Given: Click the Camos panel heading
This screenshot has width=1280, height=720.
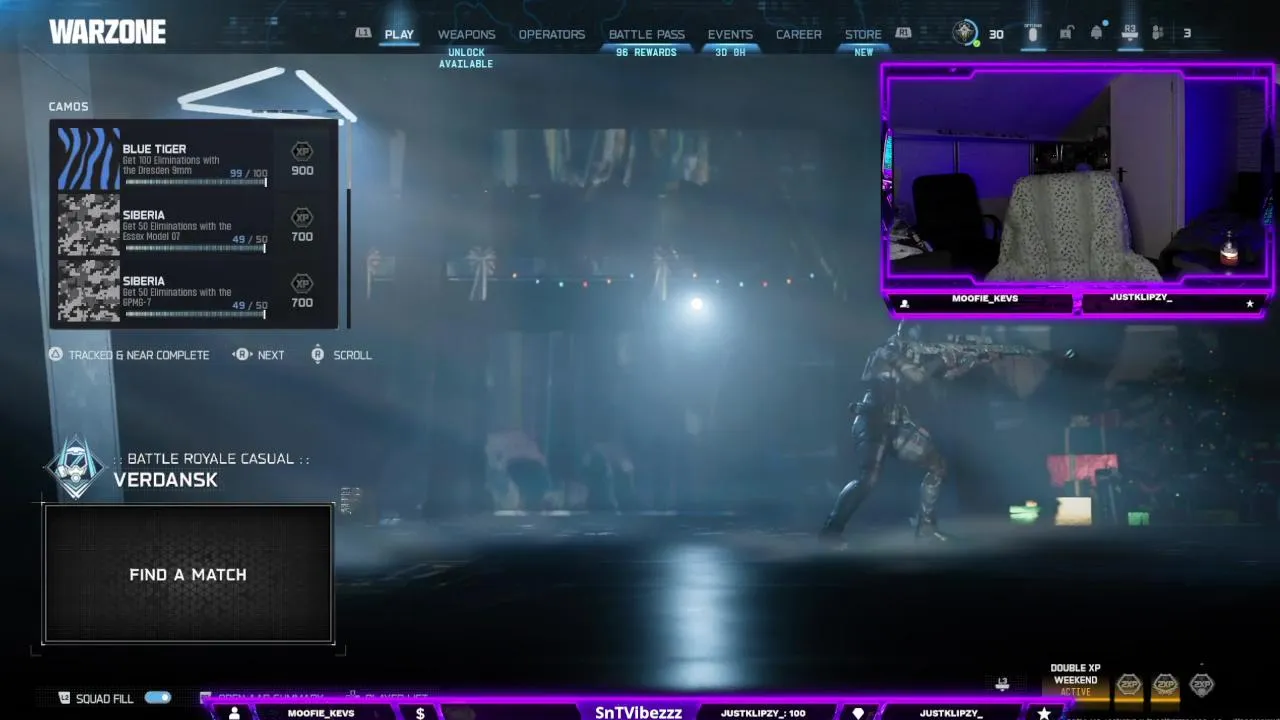Looking at the screenshot, I should click(x=69, y=106).
